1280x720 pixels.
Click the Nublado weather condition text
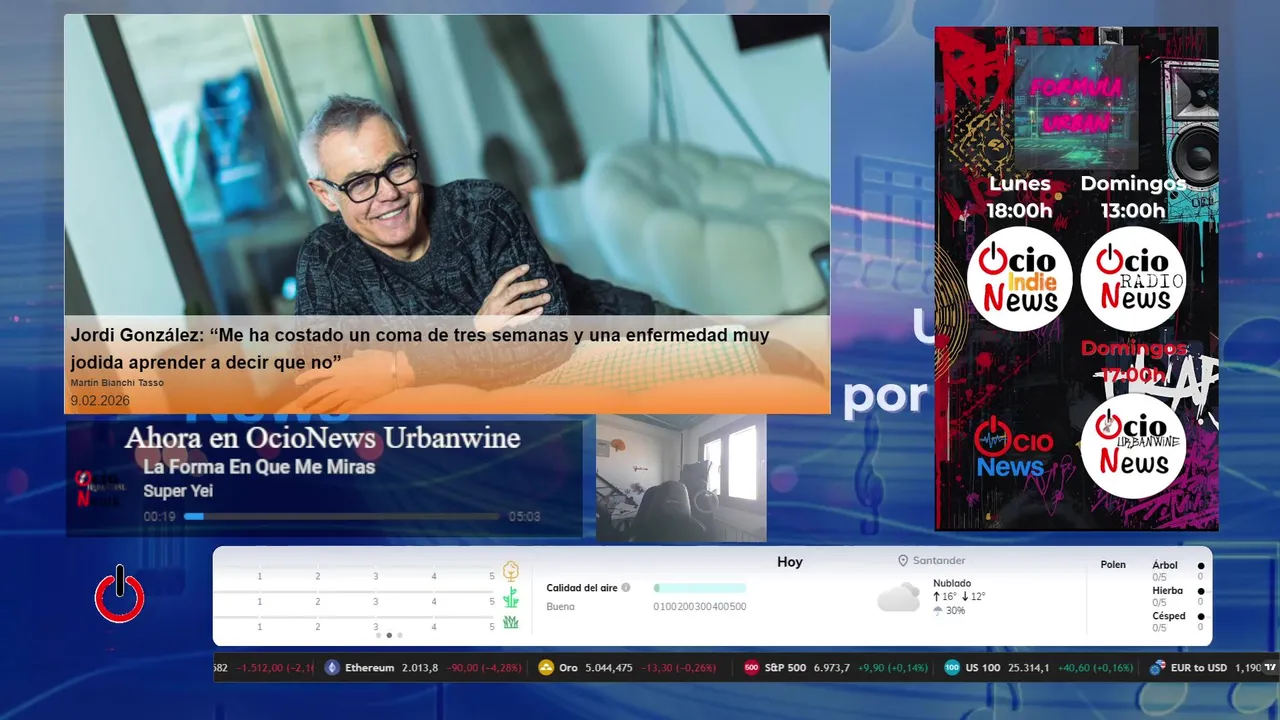tap(952, 583)
